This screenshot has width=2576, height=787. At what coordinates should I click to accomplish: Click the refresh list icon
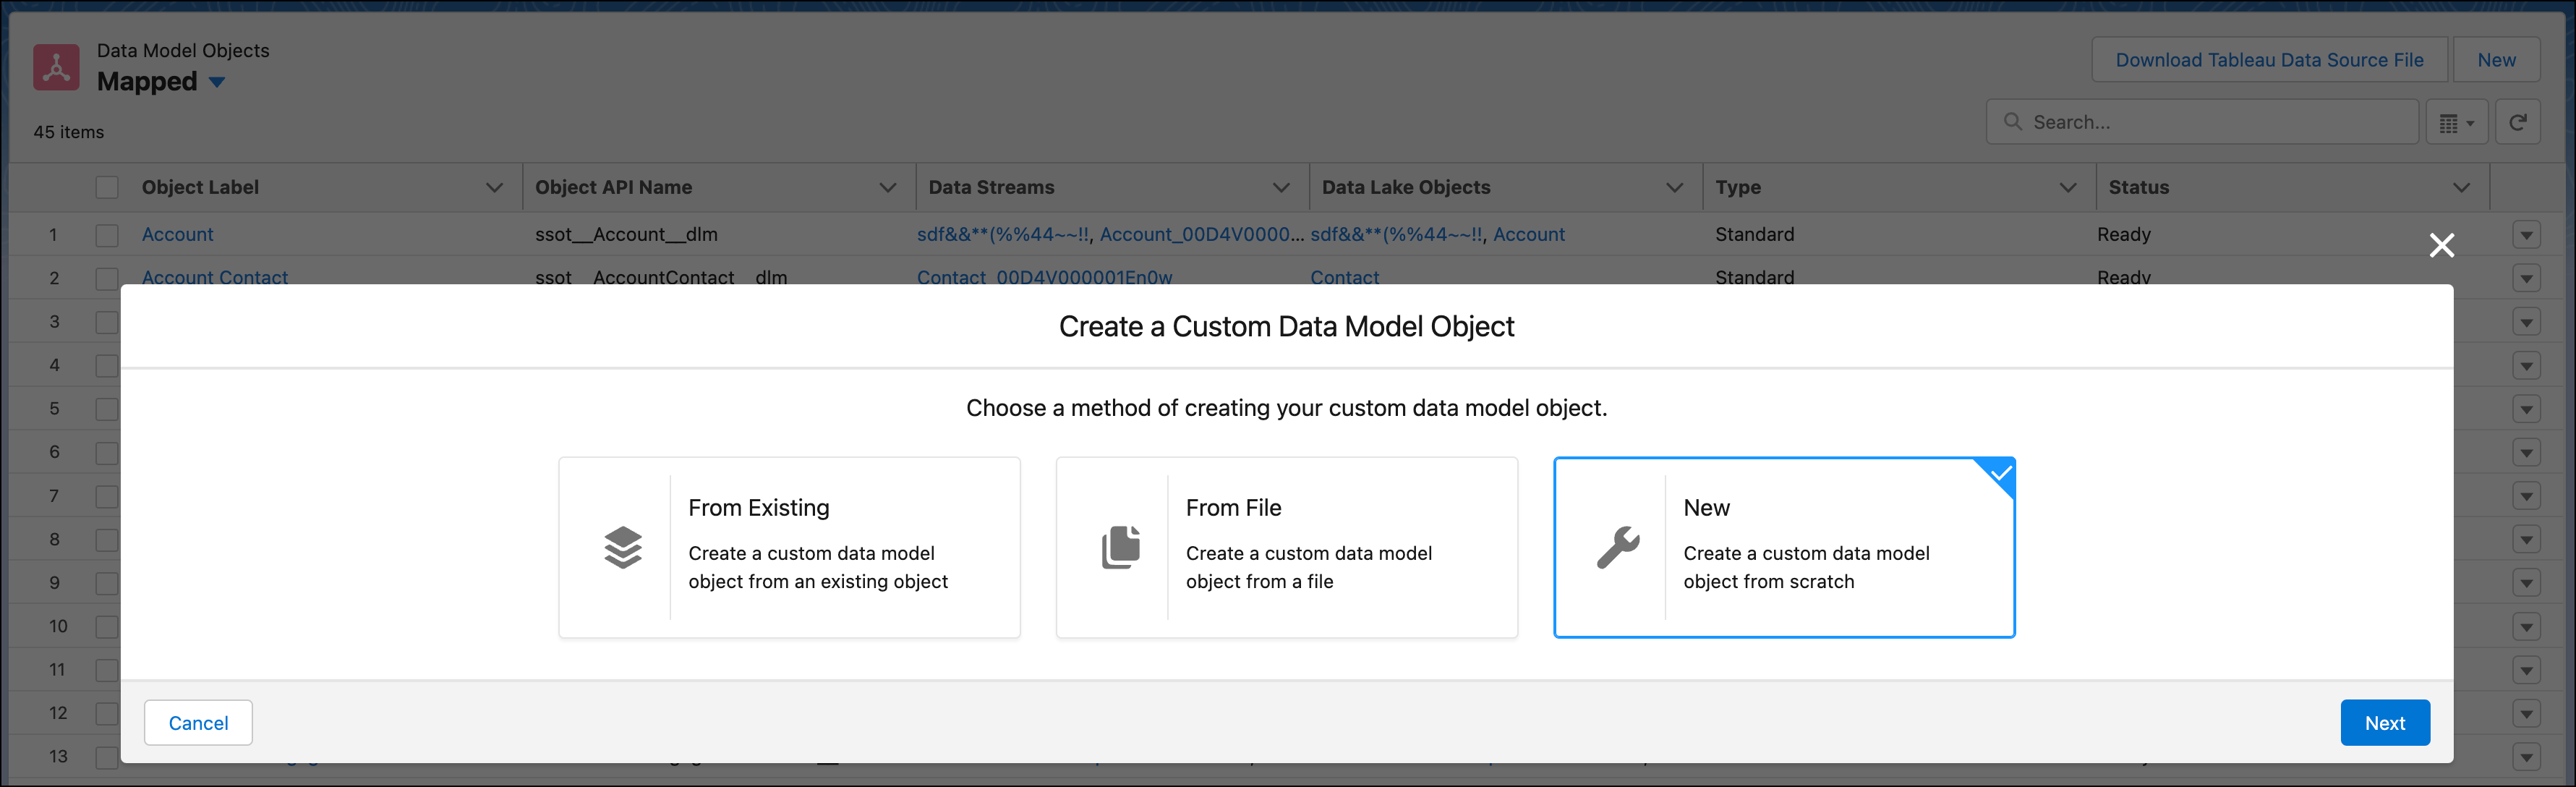2517,122
